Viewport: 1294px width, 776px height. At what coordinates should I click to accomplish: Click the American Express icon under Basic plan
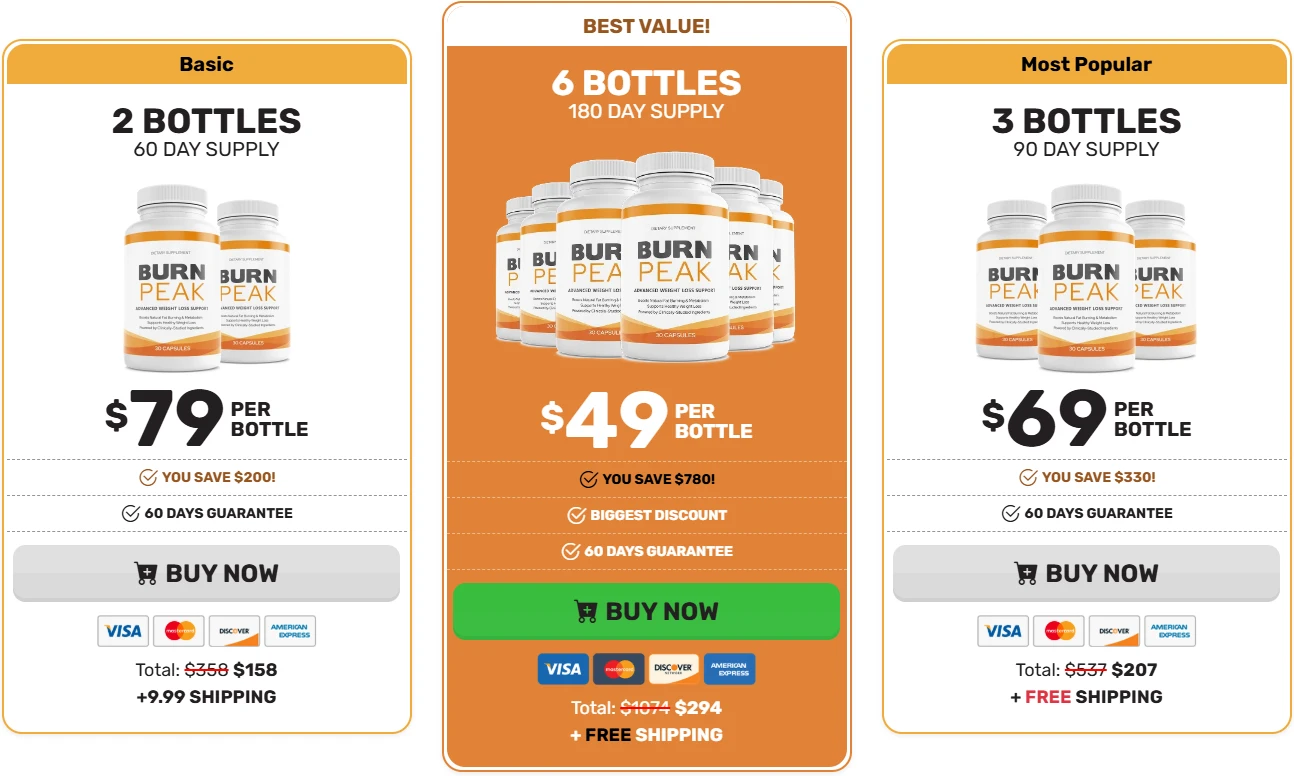coord(290,631)
